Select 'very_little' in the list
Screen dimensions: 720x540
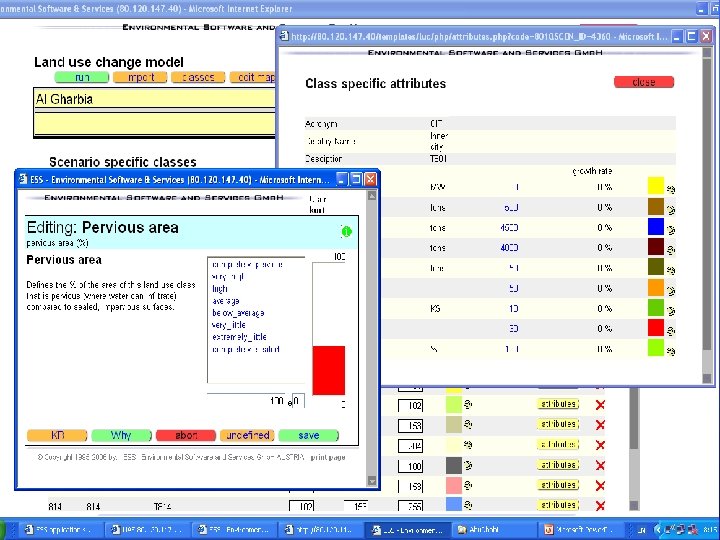[228, 325]
